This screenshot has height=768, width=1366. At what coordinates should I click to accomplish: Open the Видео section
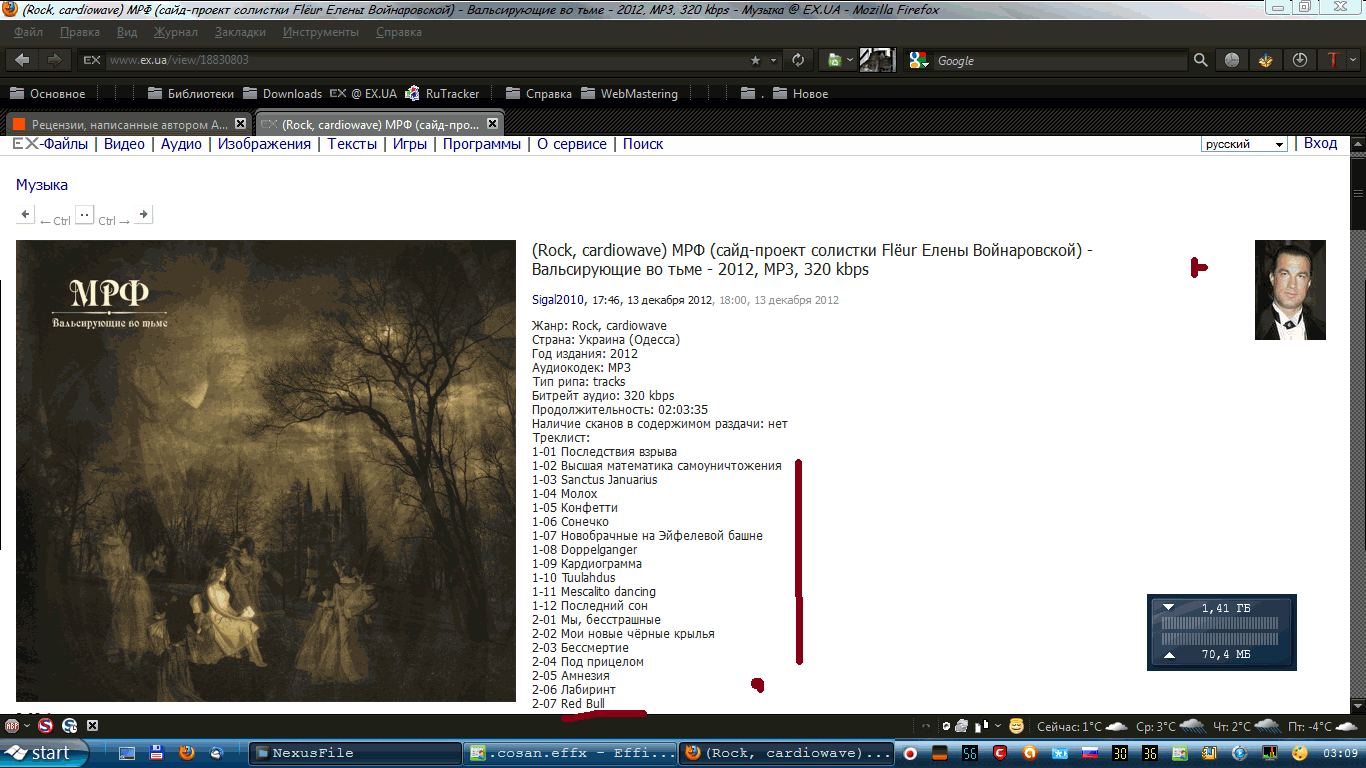point(125,144)
